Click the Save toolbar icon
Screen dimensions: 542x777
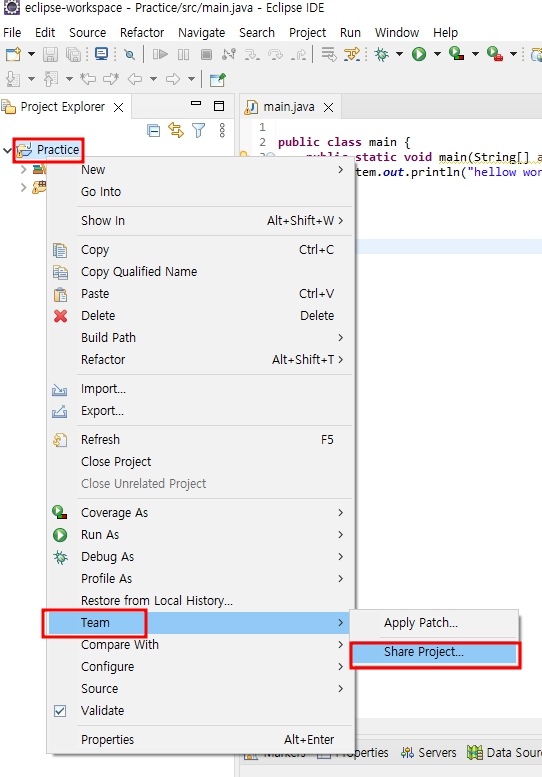coord(50,54)
